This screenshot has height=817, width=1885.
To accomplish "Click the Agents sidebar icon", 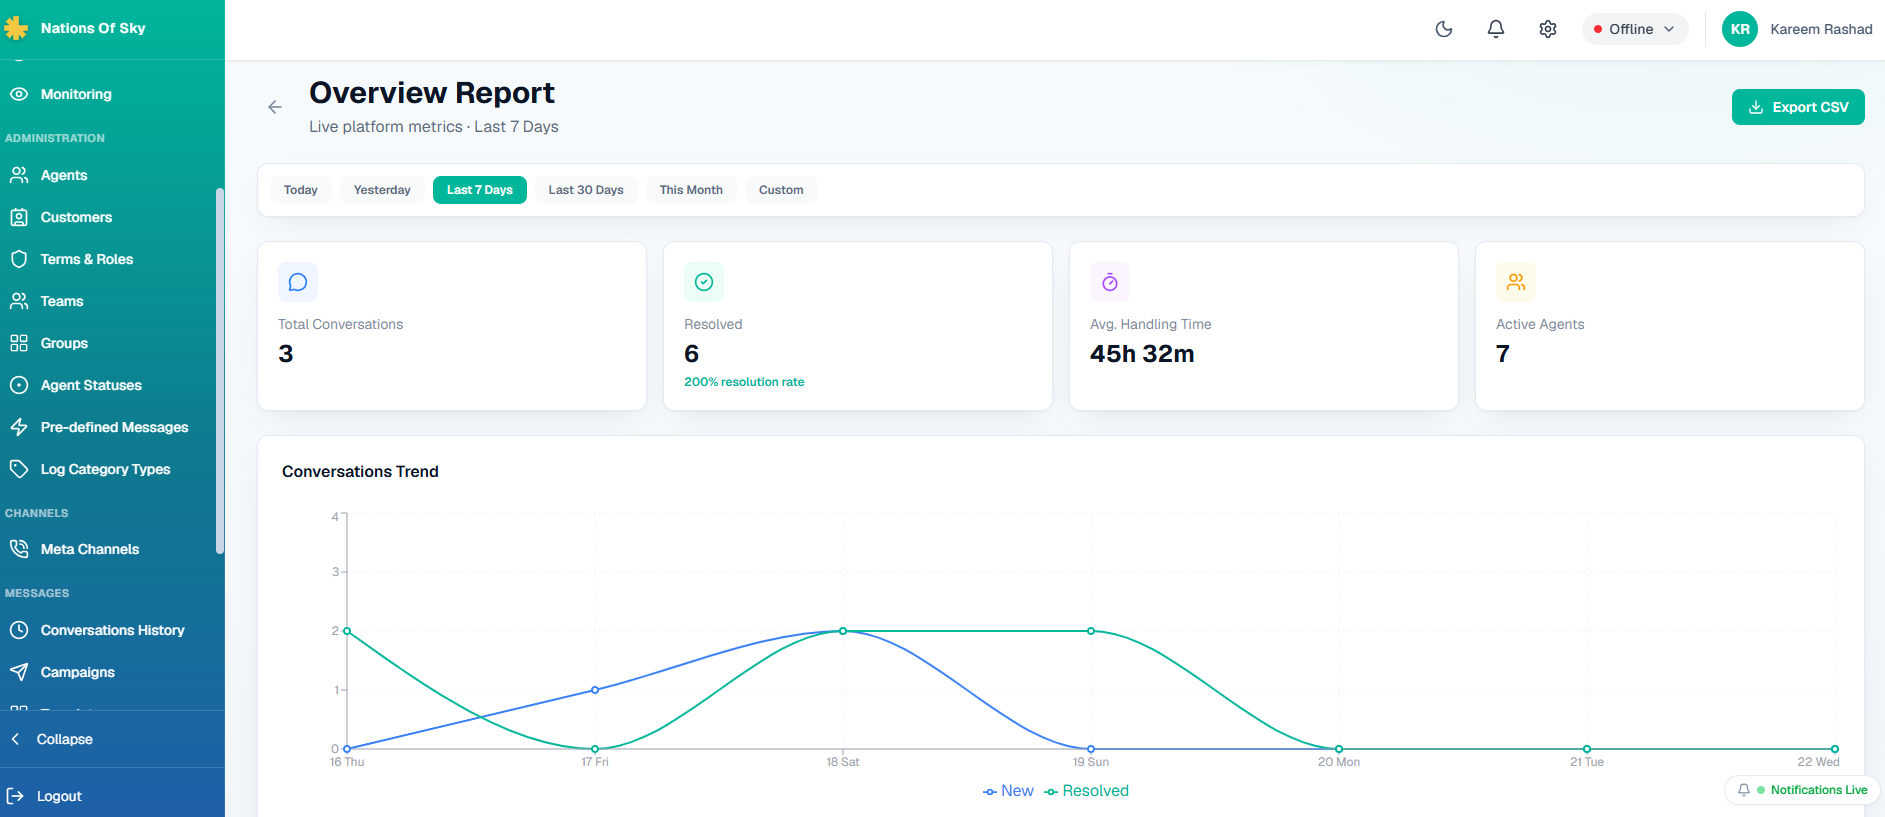I will point(19,175).
